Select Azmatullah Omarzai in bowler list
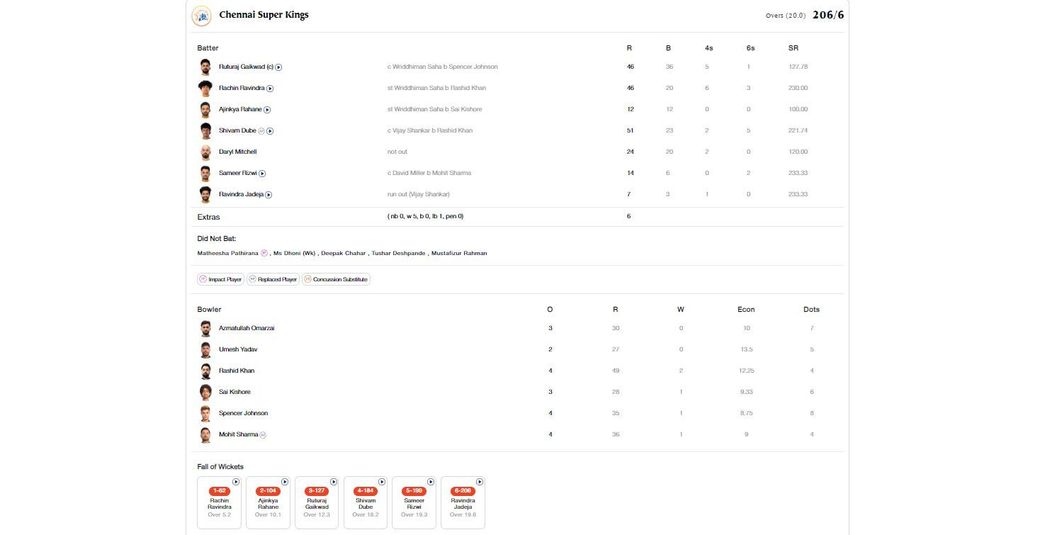Screen dimensions: 1045x535 (246, 328)
